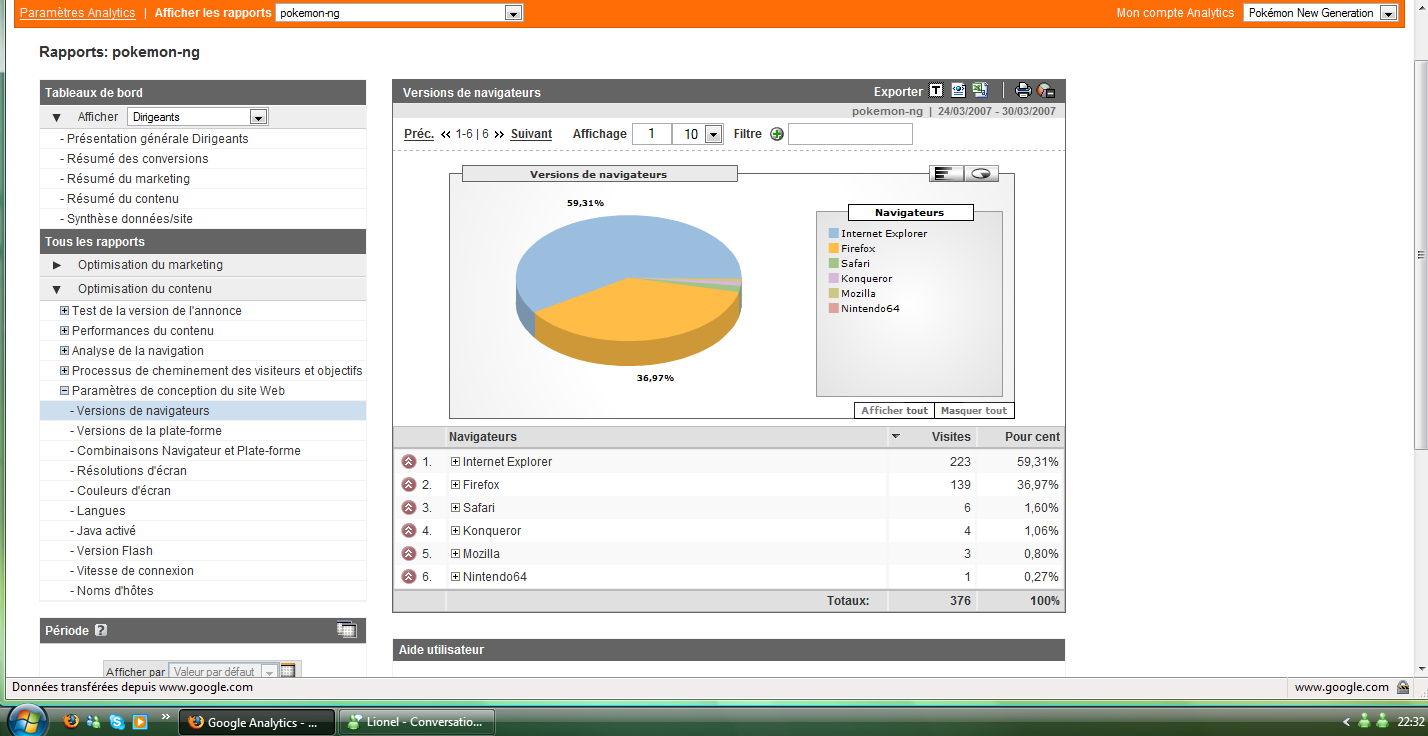Export report as XML icon
This screenshot has width=1428, height=736.
click(958, 90)
